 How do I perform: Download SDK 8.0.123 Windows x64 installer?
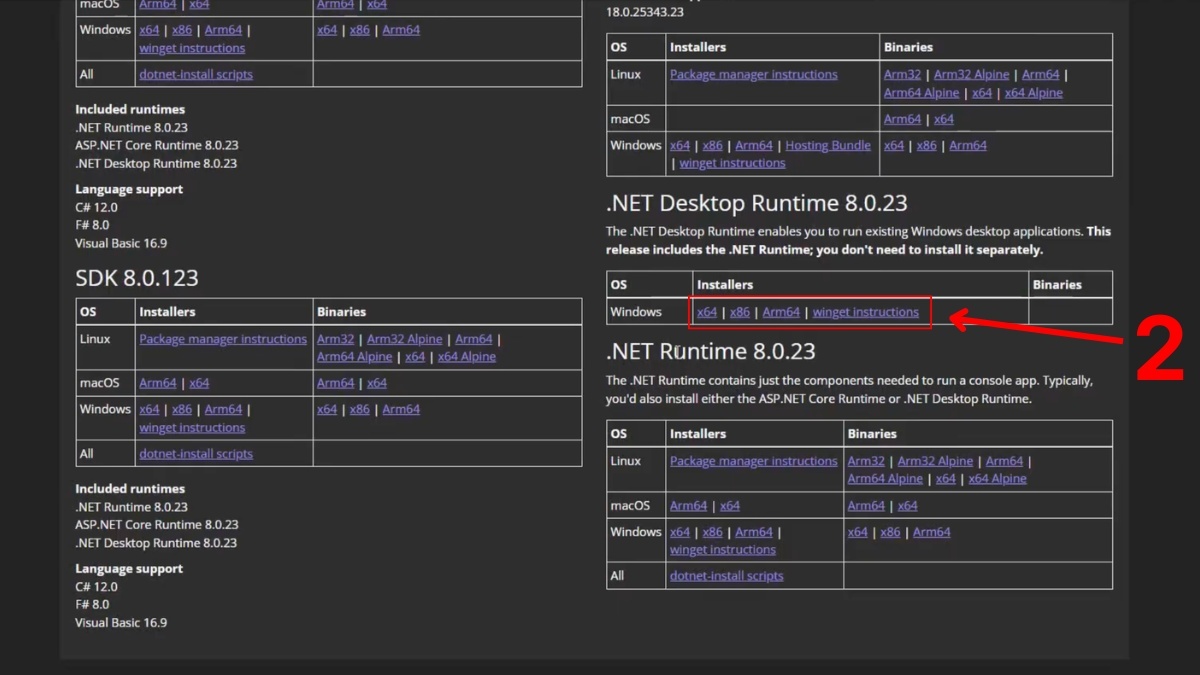[149, 409]
